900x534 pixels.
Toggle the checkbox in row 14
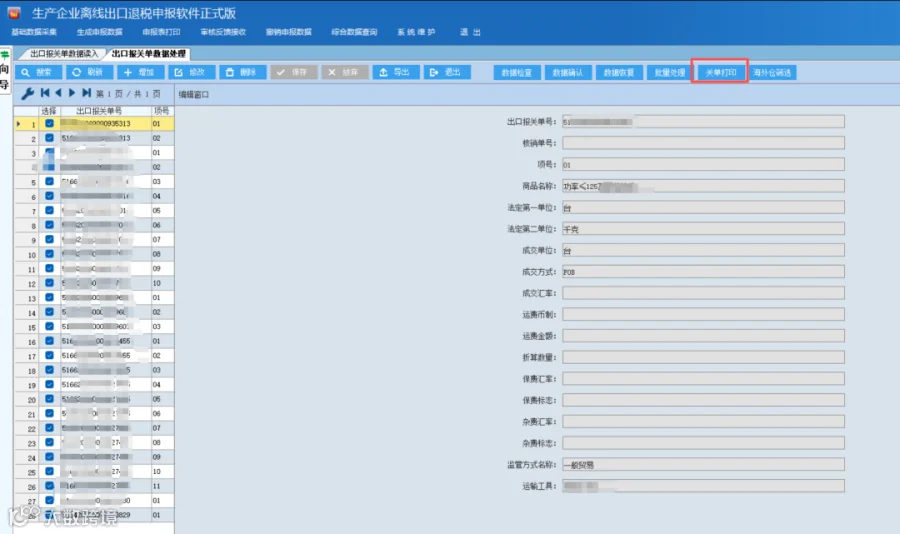tap(49, 312)
